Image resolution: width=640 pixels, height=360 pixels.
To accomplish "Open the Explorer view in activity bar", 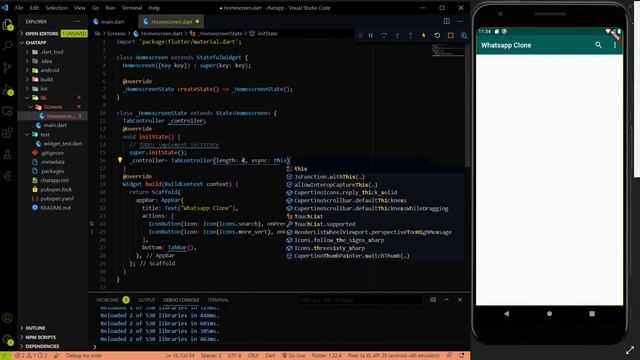I will tap(7, 25).
